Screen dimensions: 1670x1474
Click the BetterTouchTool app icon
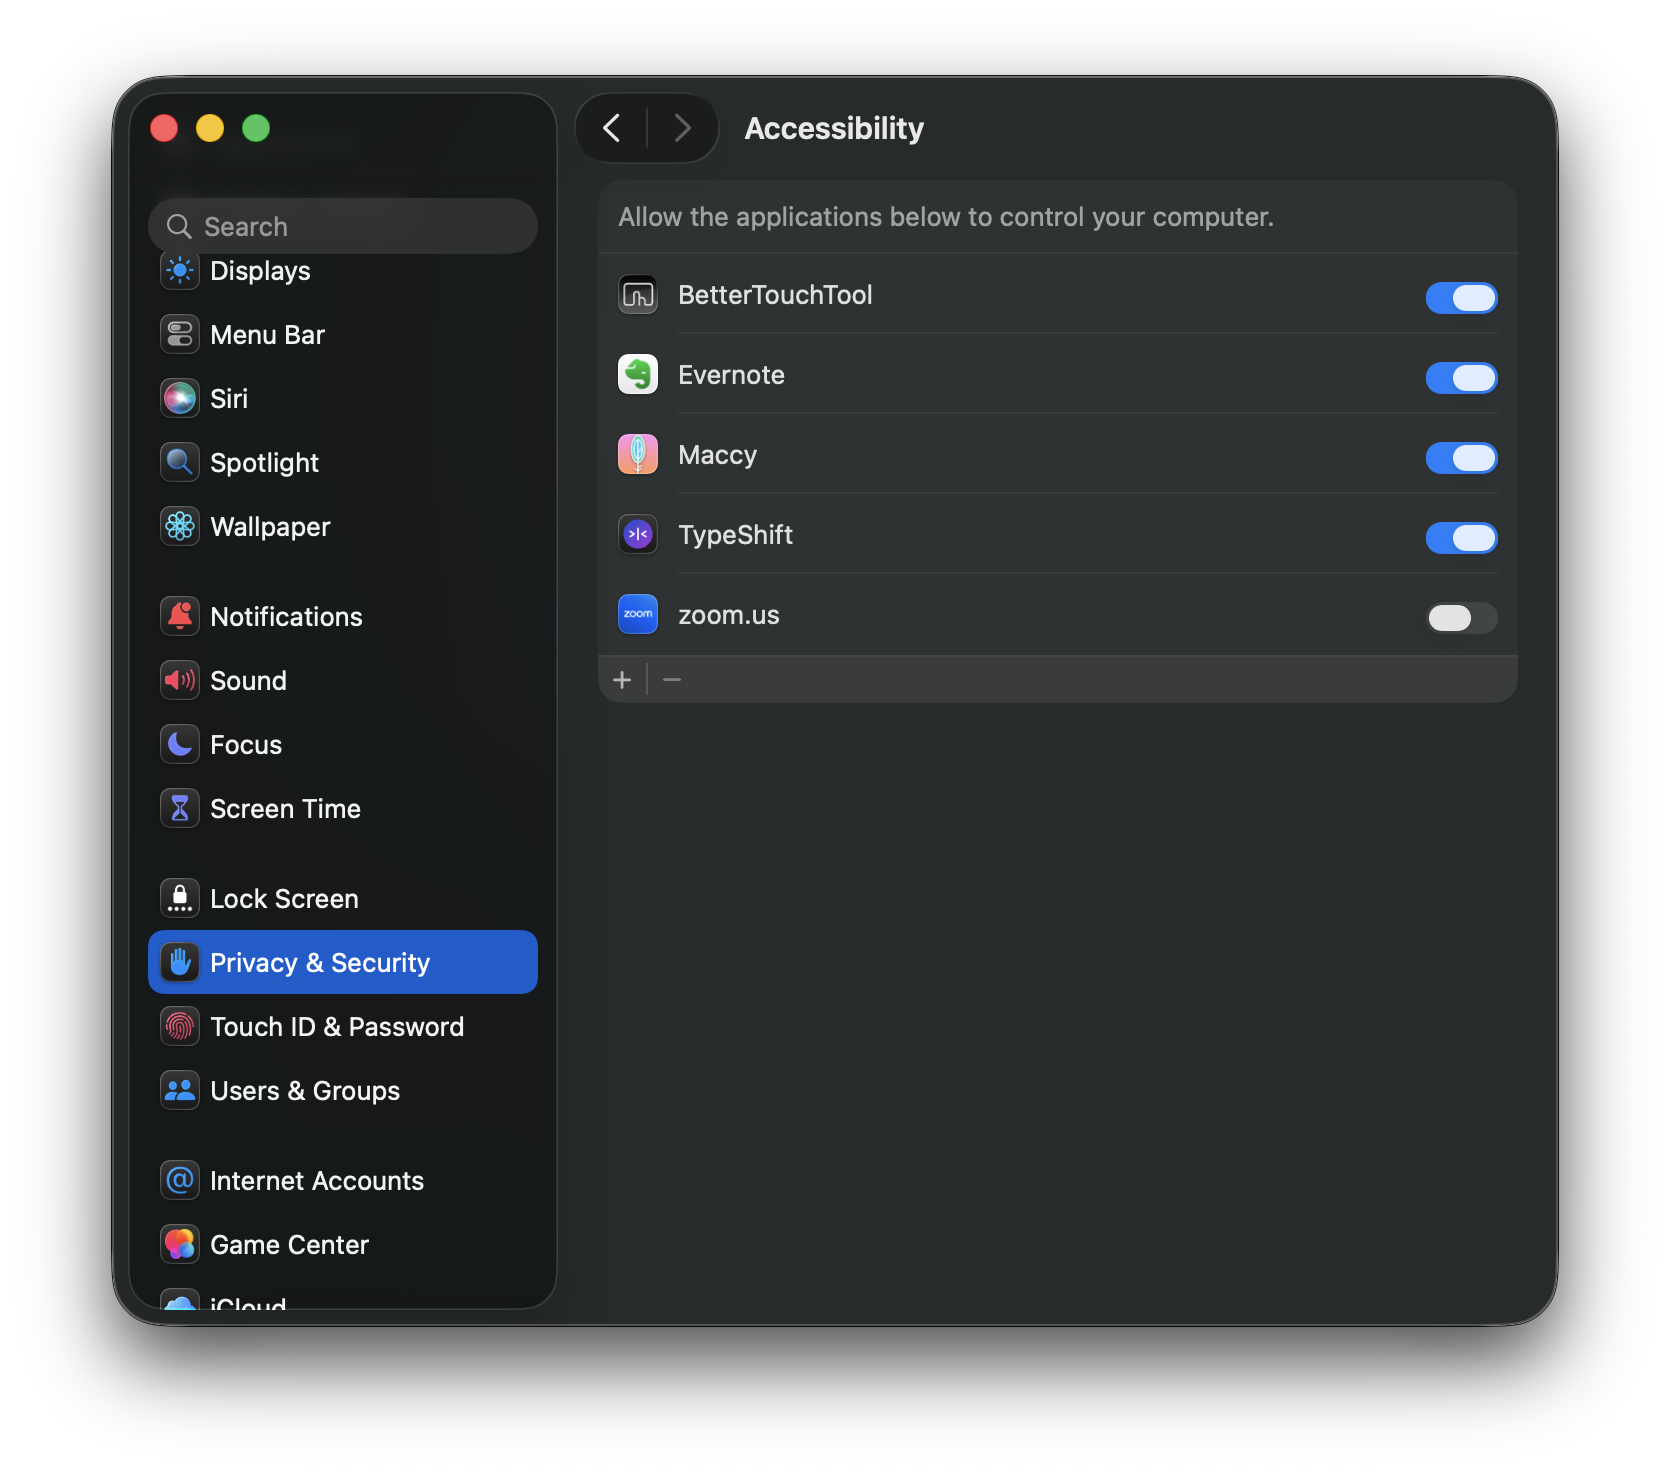pos(638,295)
